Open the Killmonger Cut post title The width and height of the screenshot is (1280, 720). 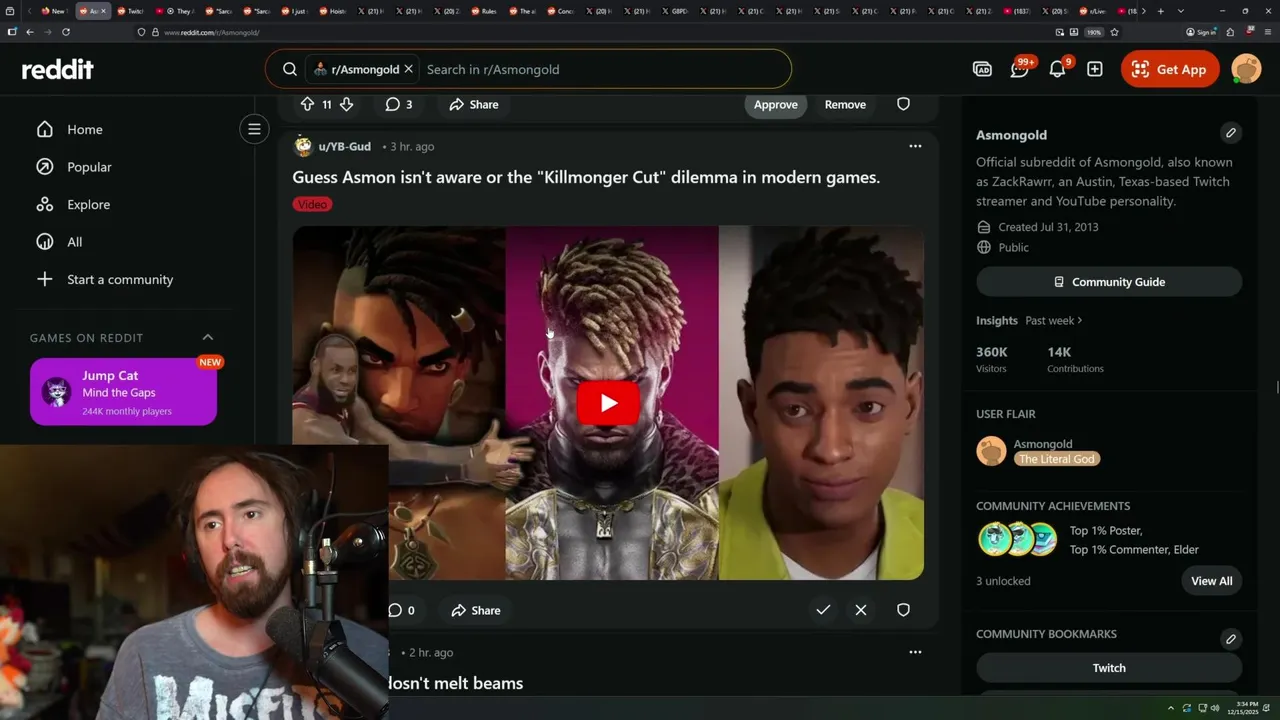pyautogui.click(x=586, y=177)
